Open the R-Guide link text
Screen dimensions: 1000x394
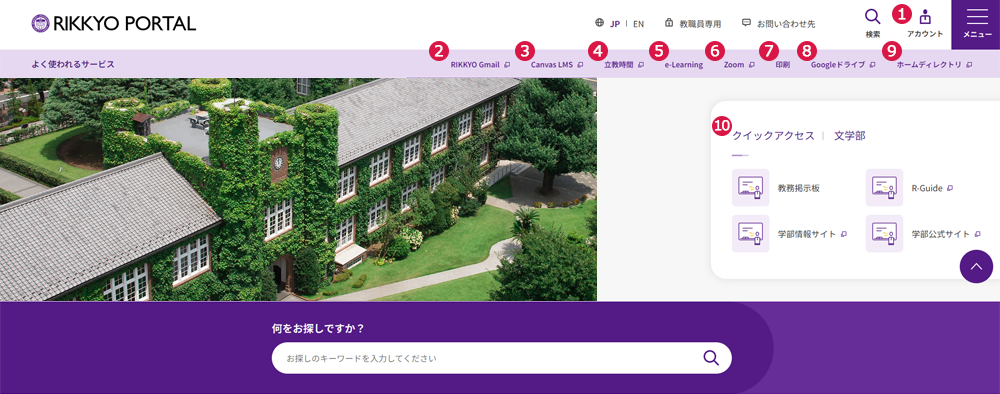coord(927,188)
